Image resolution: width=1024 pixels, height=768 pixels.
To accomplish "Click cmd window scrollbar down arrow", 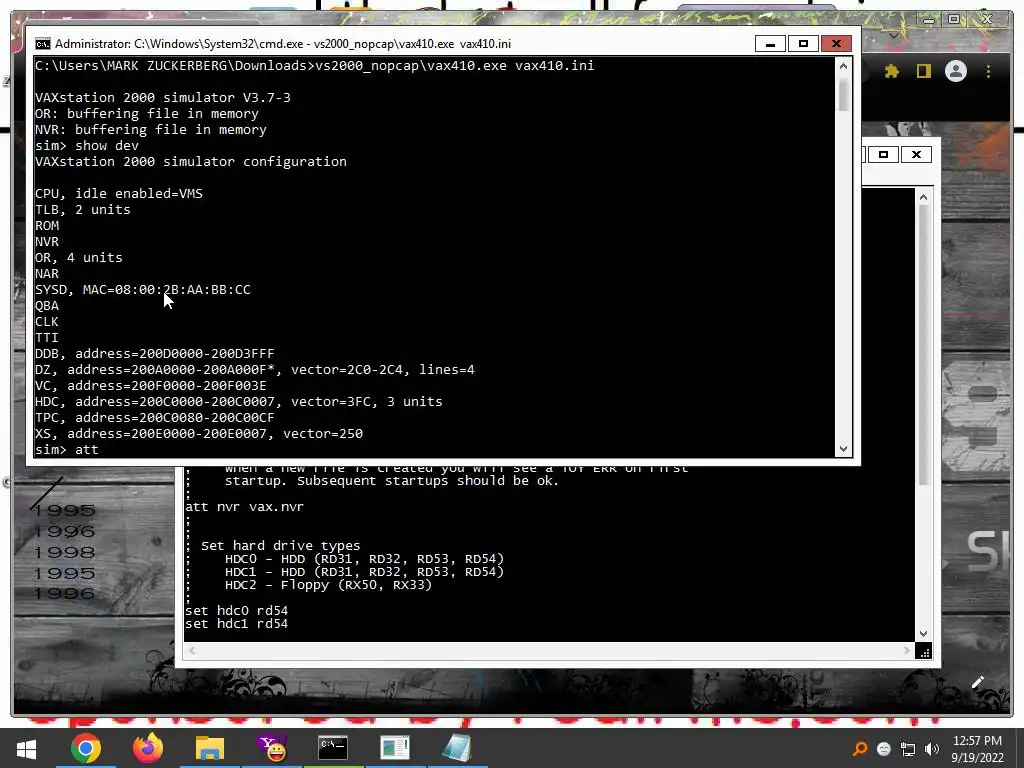I will tap(843, 449).
